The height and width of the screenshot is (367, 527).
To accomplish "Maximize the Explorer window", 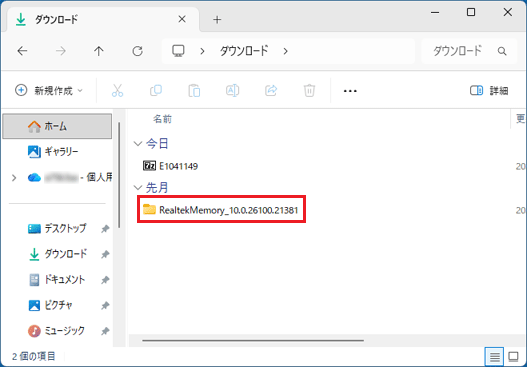I will (x=471, y=12).
